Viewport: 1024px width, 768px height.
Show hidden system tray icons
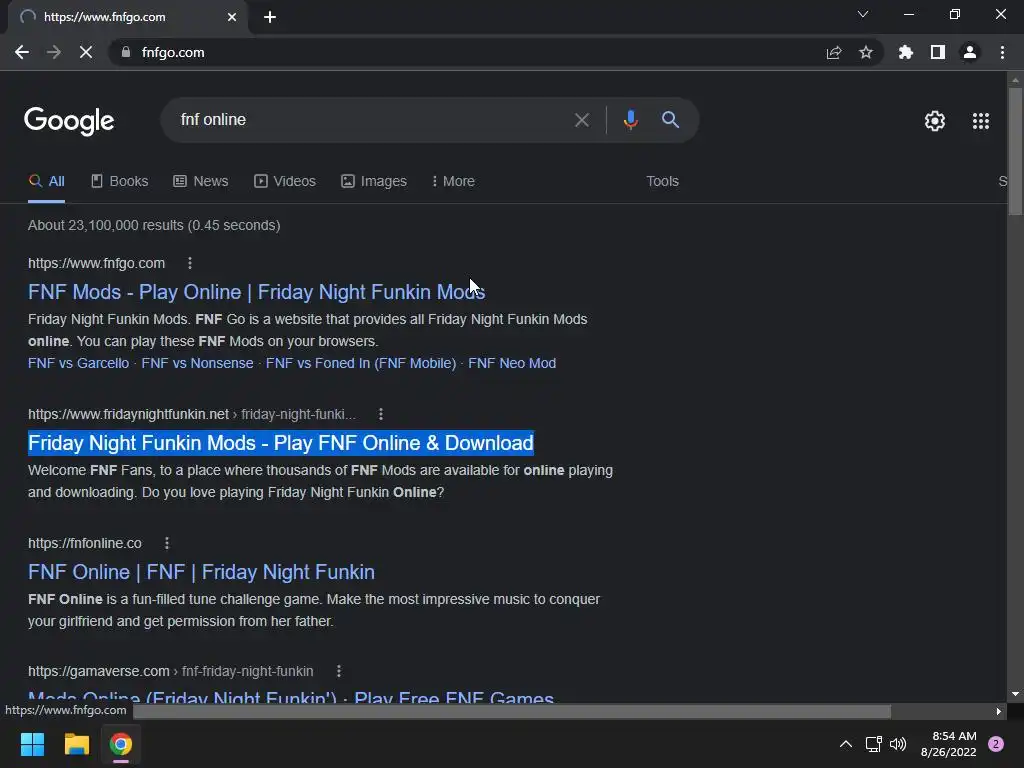pos(846,744)
